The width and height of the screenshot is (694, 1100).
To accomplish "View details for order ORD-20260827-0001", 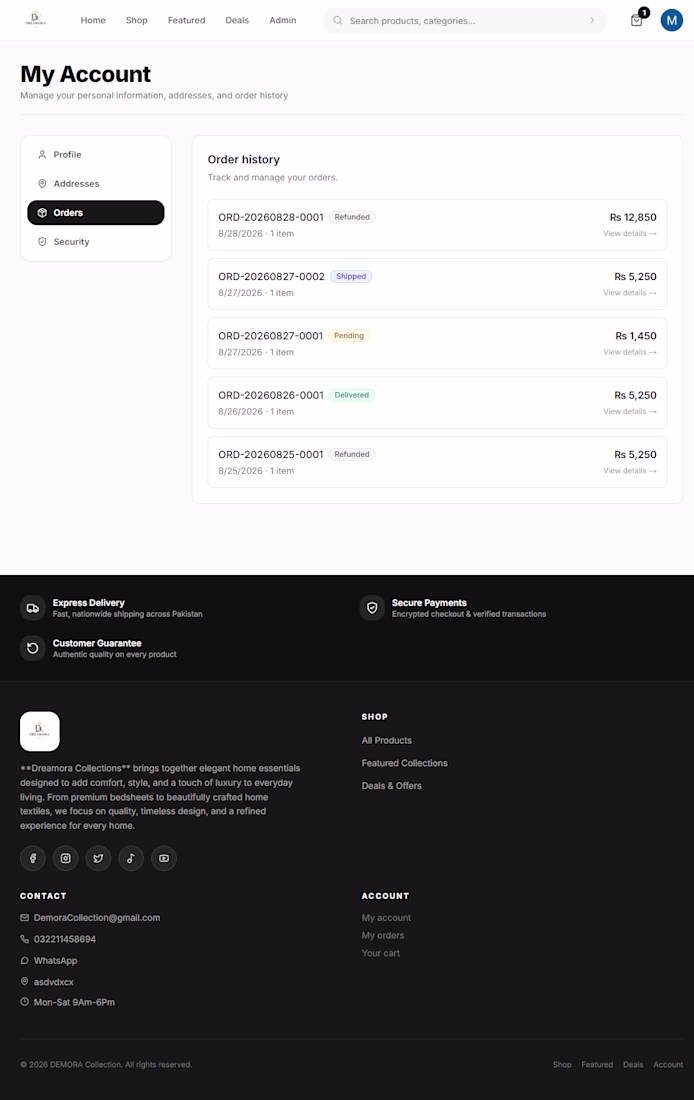I will click(629, 352).
